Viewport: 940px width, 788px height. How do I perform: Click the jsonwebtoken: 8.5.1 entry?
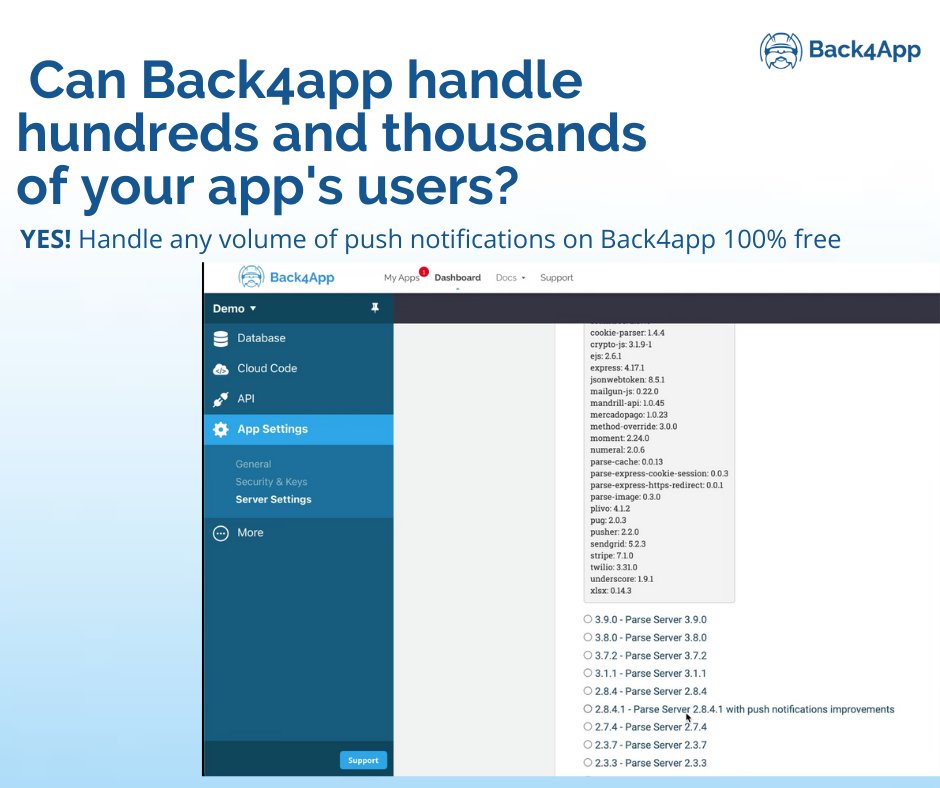pyautogui.click(x=627, y=380)
